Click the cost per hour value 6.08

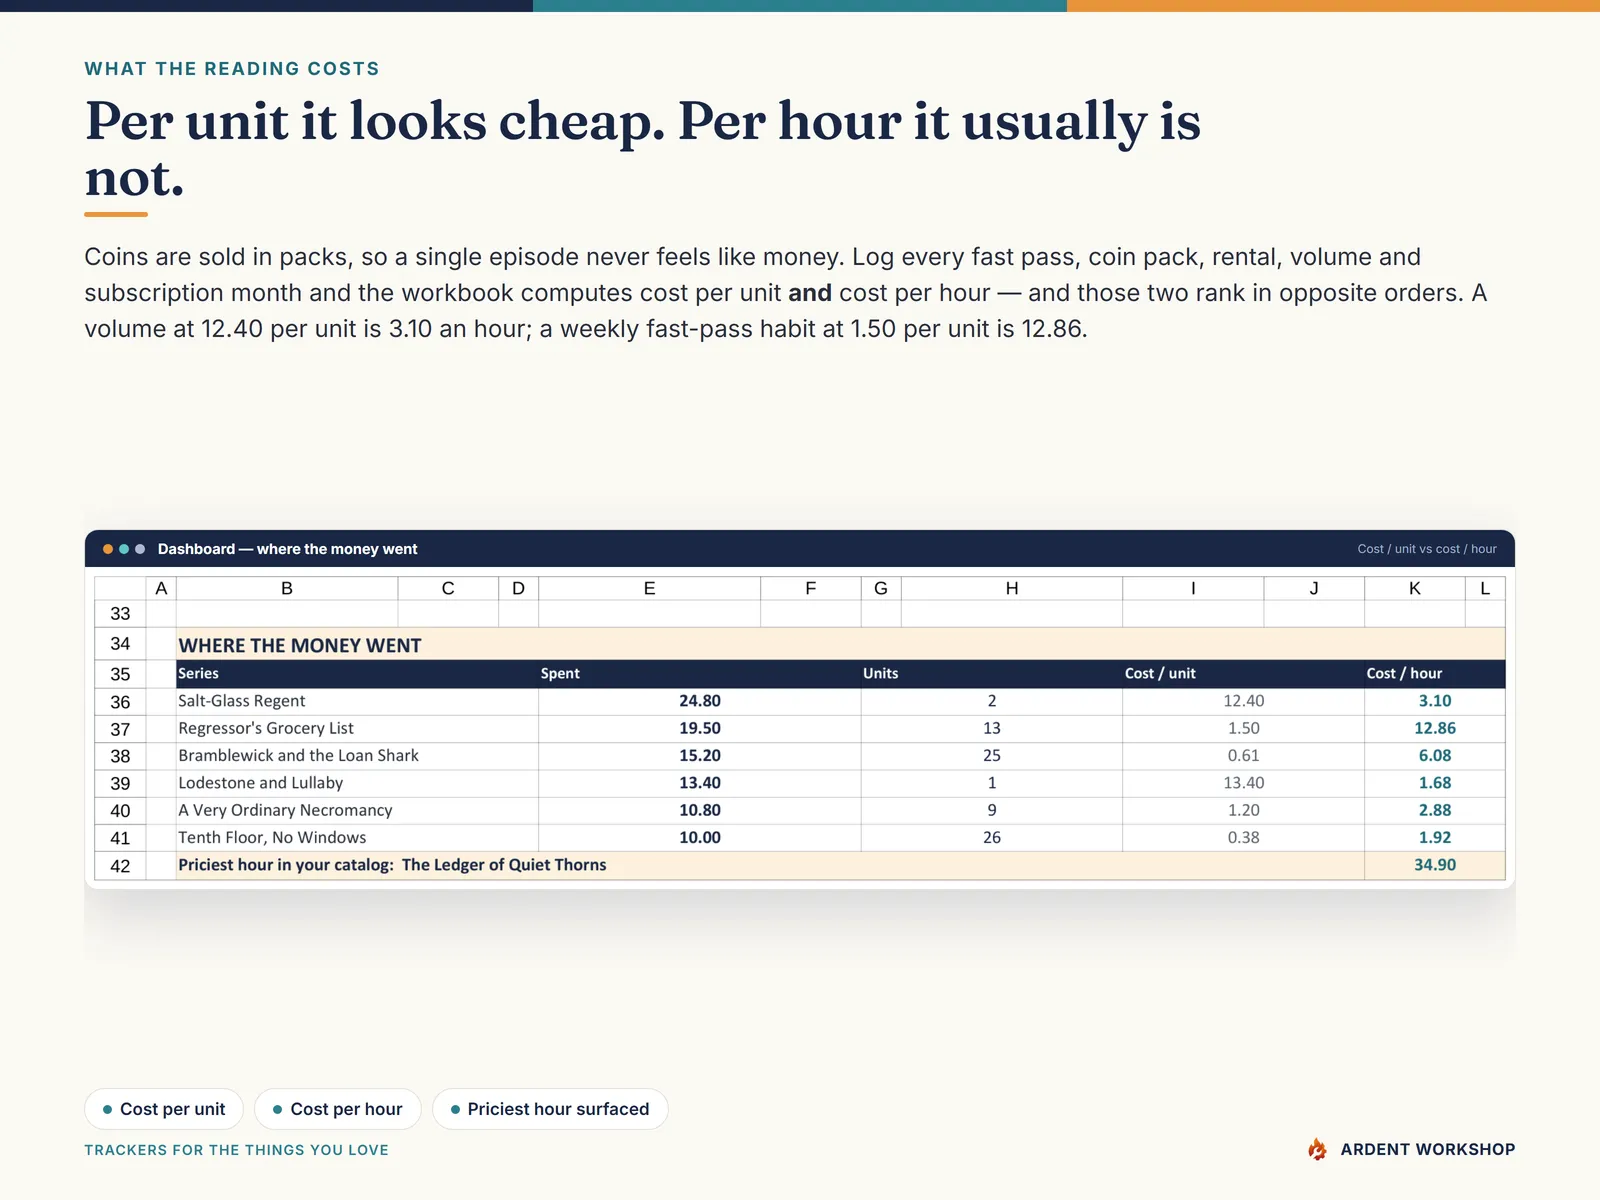click(1435, 755)
